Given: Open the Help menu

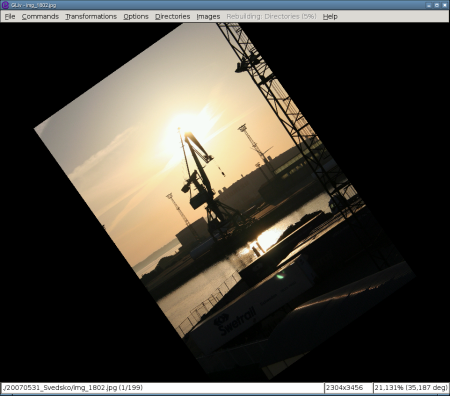Looking at the screenshot, I should (x=330, y=16).
